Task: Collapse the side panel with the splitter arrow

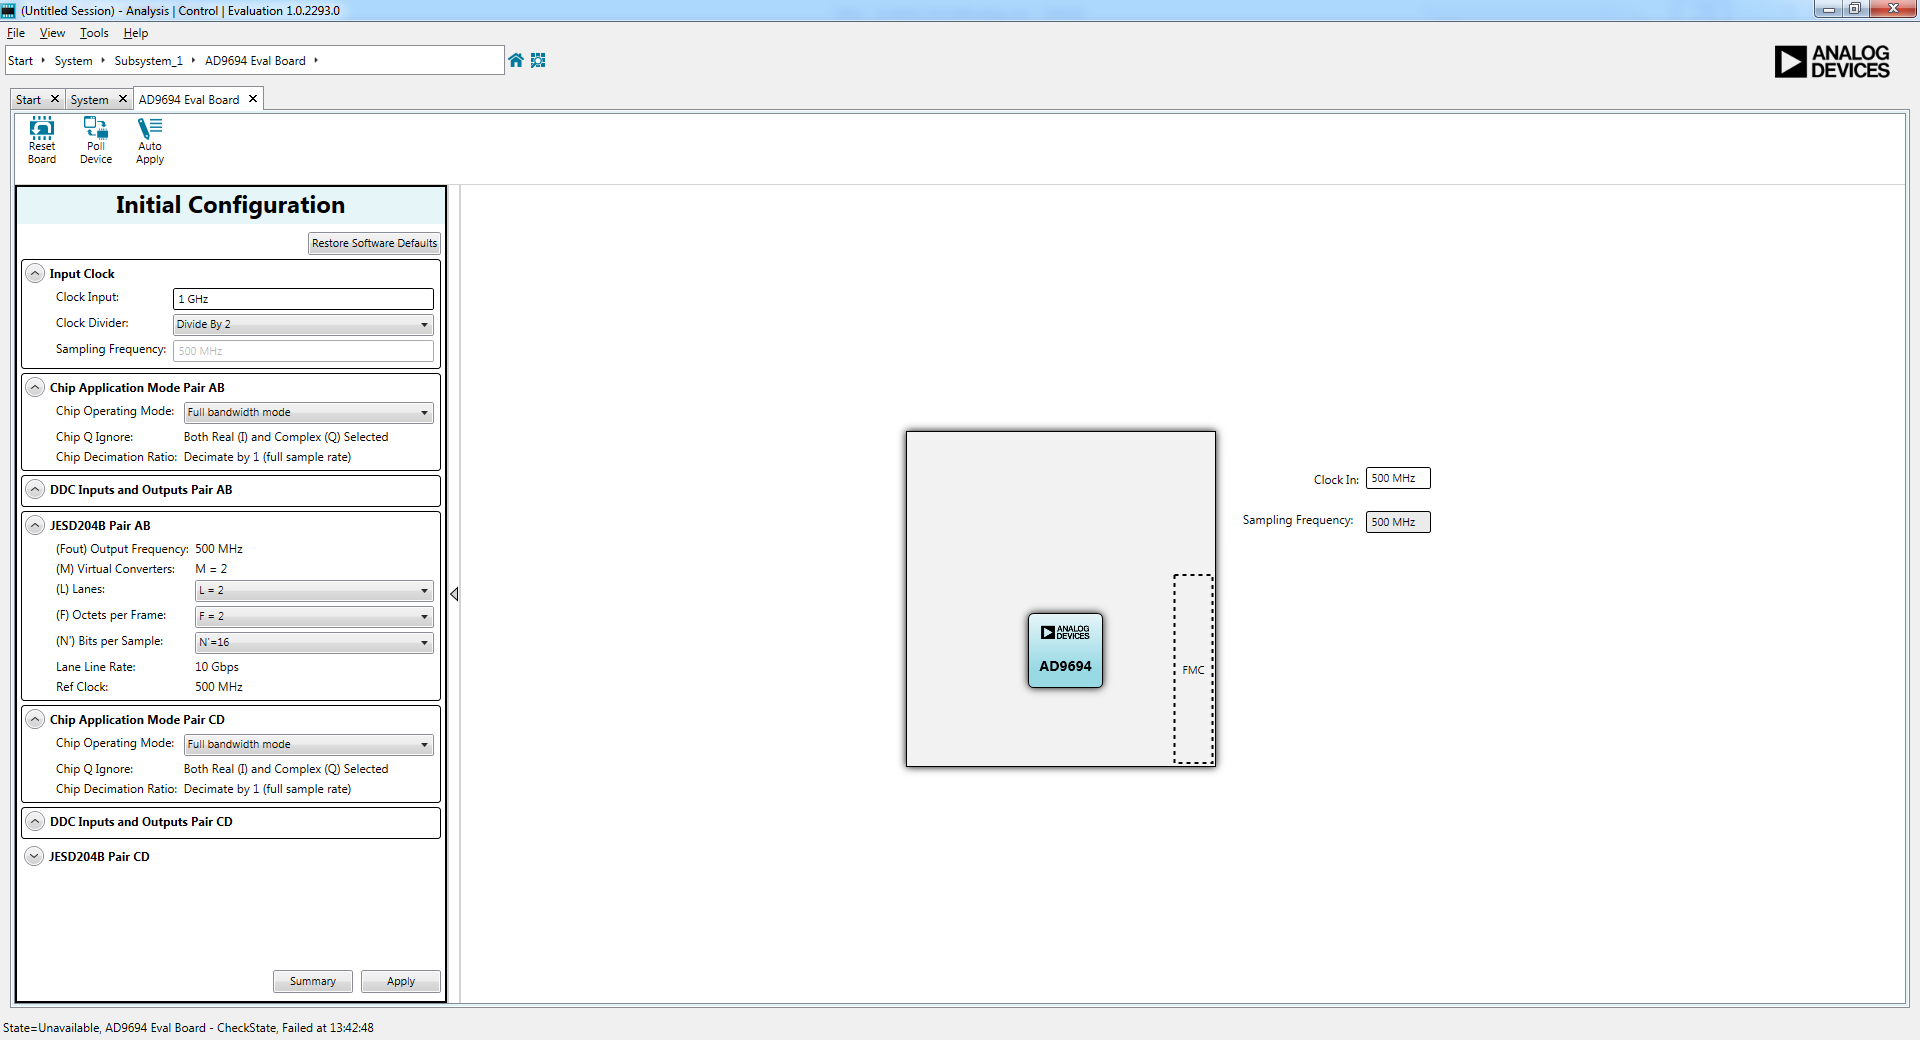Action: click(454, 594)
